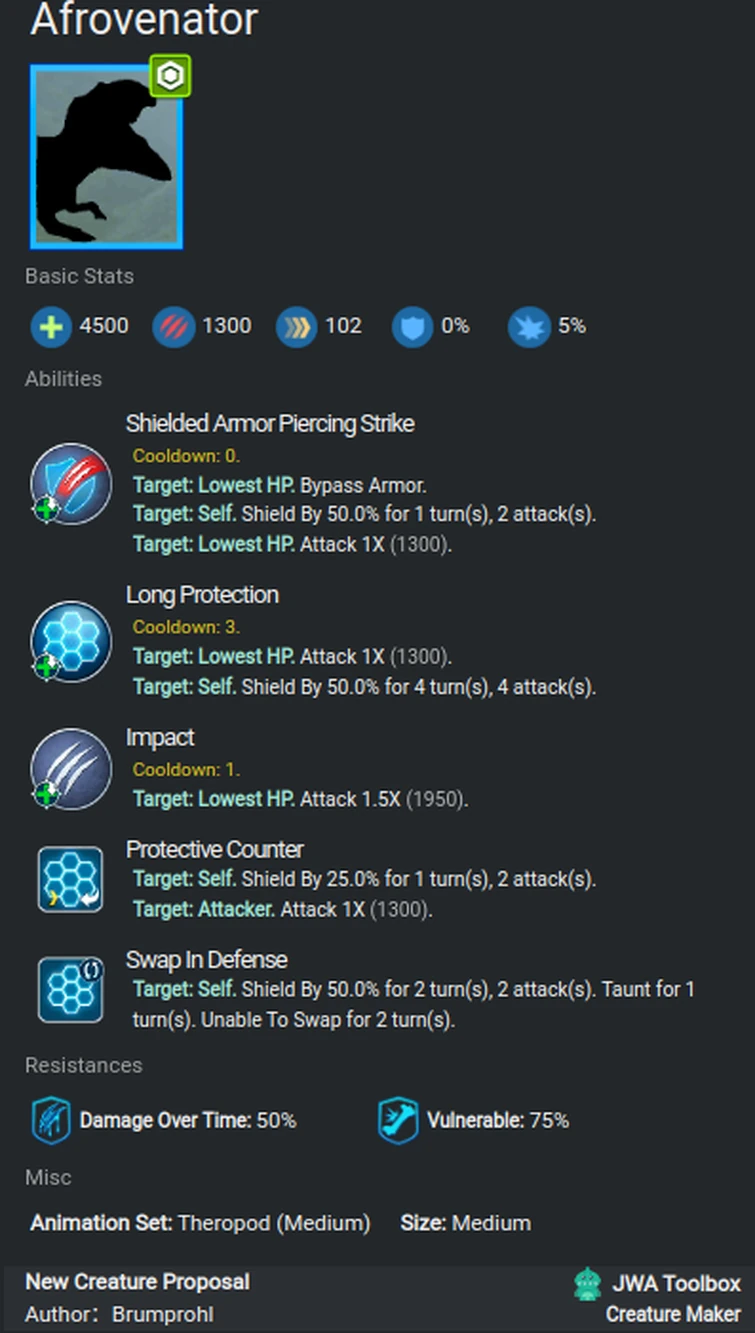Viewport: 755px width, 1333px height.
Task: Click the Animation Set Theropod (Medium) value
Action: click(273, 1223)
